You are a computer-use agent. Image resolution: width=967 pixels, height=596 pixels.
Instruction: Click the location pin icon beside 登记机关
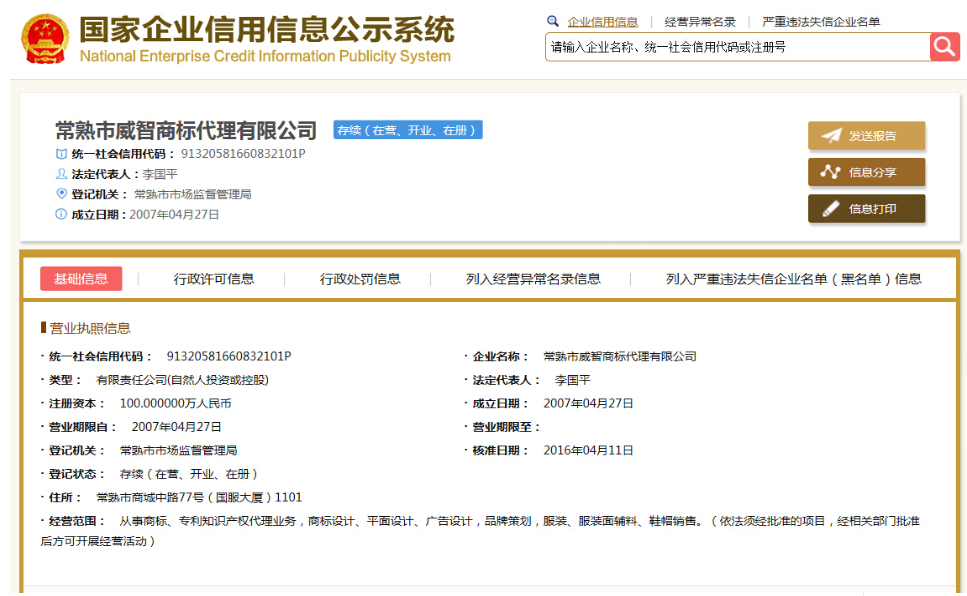[x=61, y=194]
